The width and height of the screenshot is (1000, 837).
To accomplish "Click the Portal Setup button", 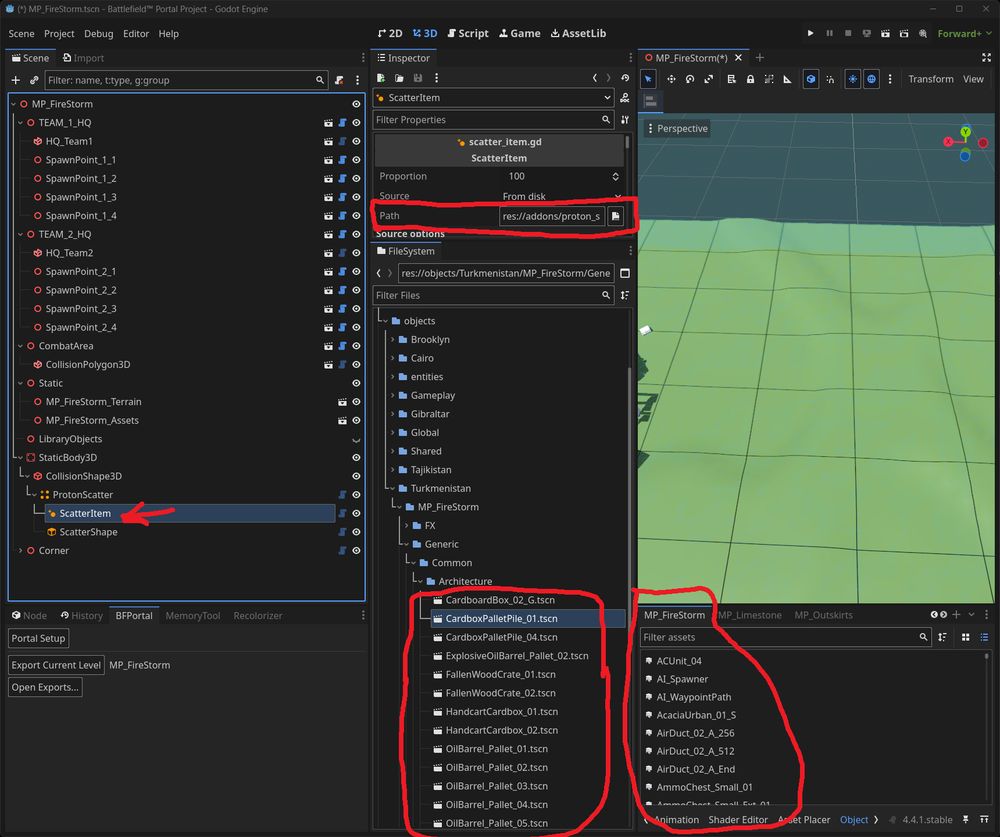I will tap(38, 638).
